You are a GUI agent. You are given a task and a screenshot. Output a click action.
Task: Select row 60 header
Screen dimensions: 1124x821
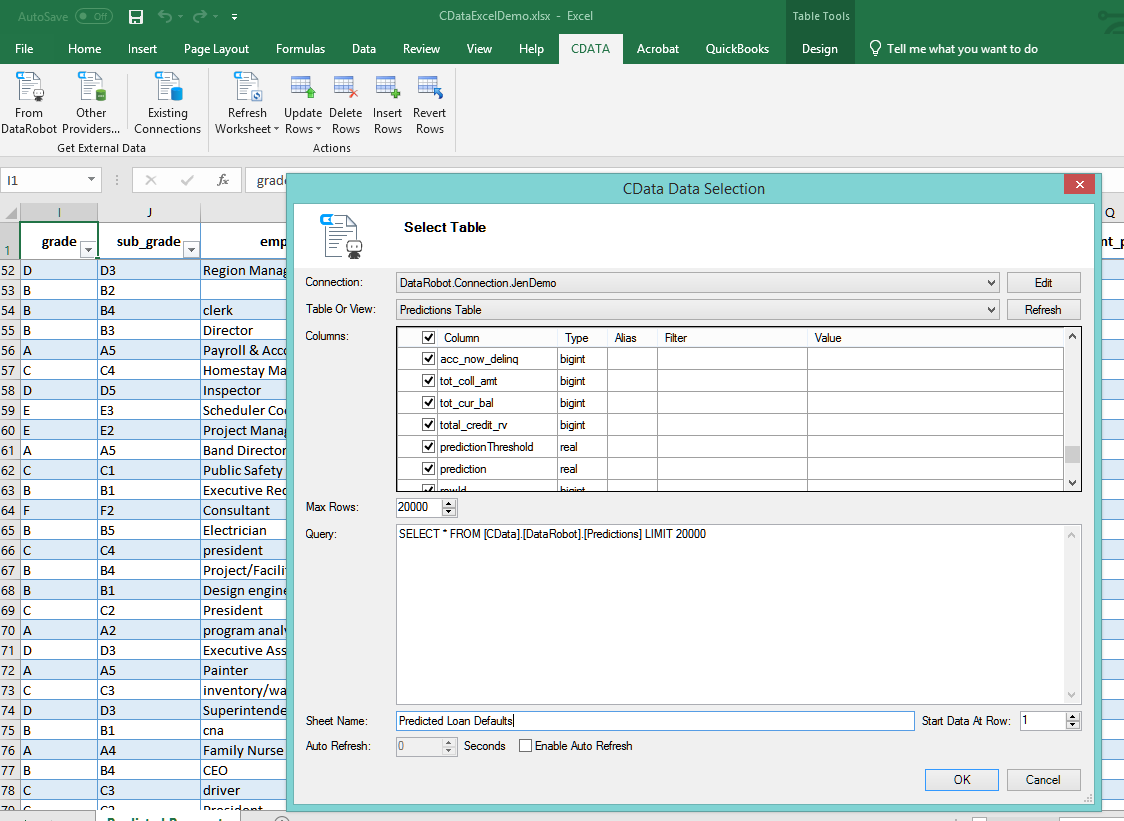click(9, 430)
